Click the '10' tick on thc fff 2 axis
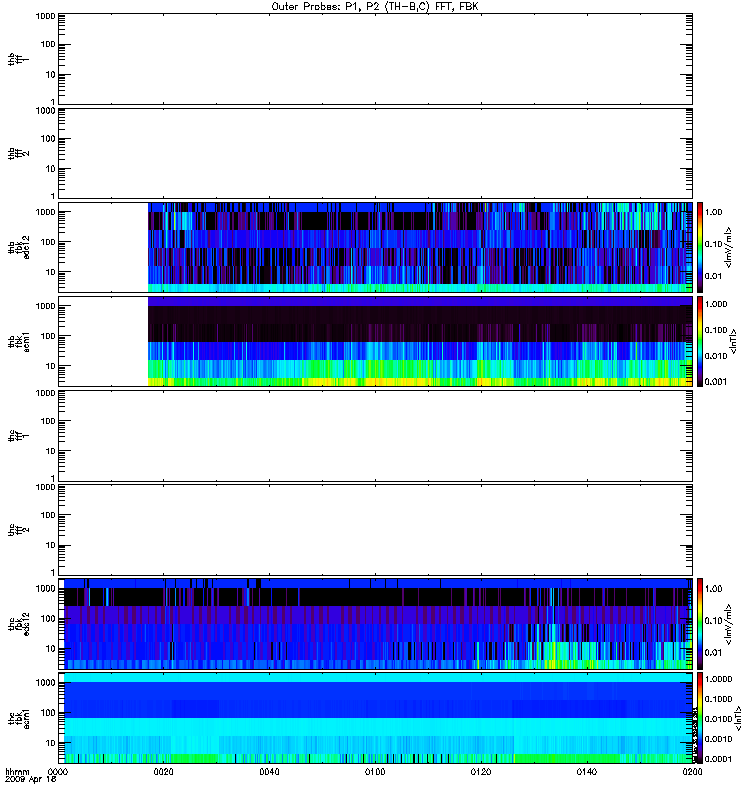This screenshot has height=800, width=750. 51,545
